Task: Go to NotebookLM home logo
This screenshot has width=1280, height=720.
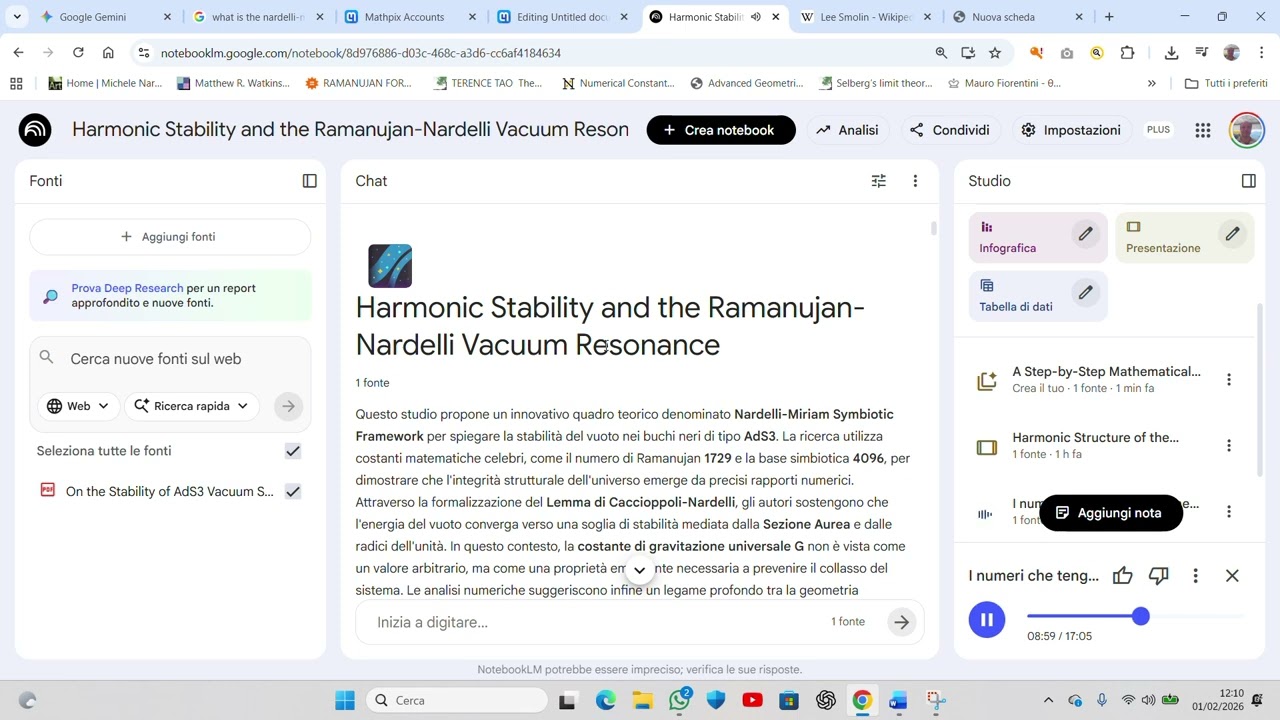Action: click(35, 130)
